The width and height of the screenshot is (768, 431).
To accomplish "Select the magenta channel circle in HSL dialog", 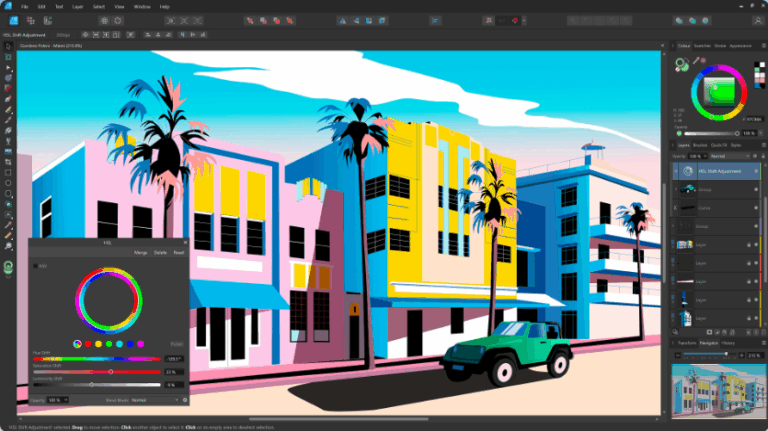I will point(141,344).
